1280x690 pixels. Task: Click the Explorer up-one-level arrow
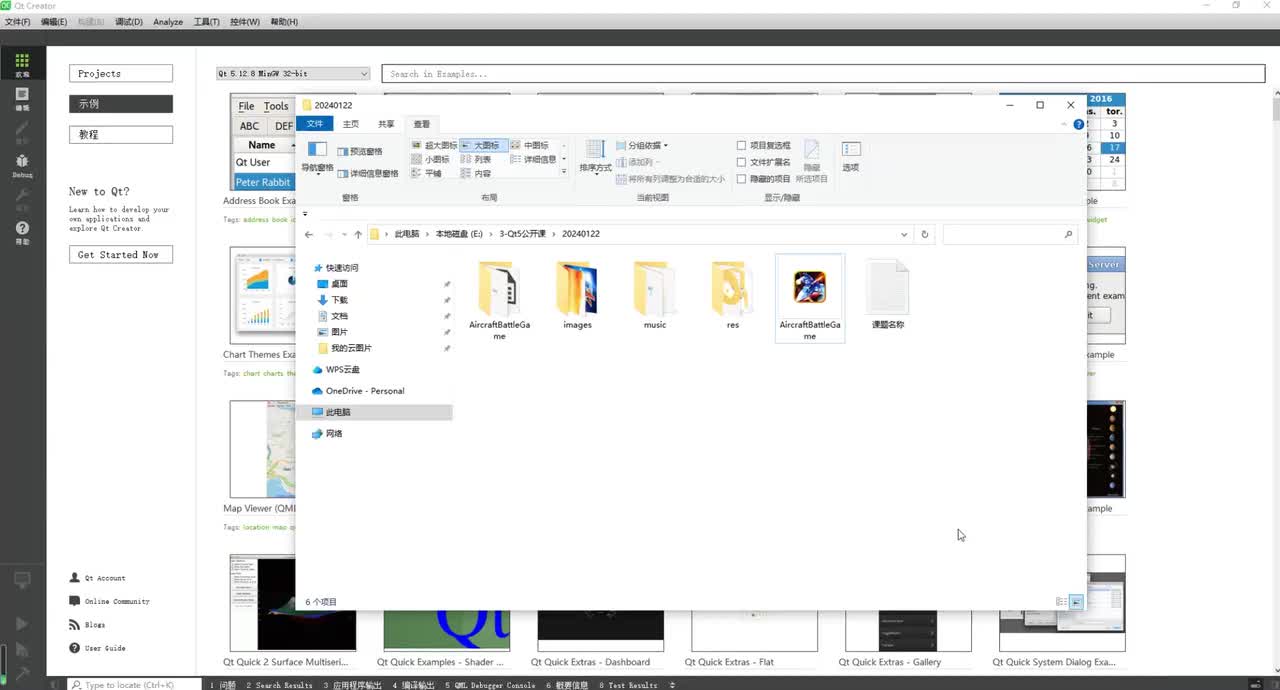[x=357, y=234]
